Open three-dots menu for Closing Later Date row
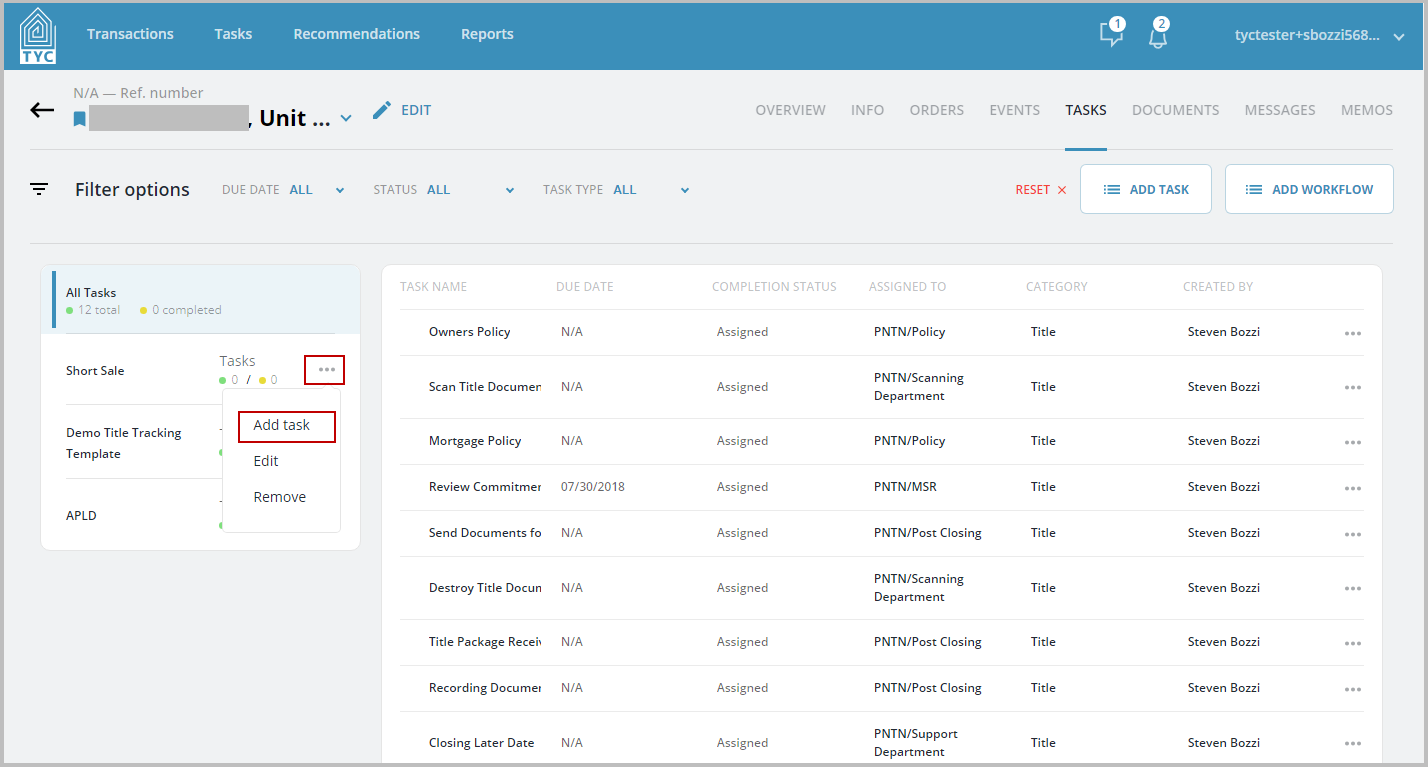The image size is (1428, 767). [1353, 744]
